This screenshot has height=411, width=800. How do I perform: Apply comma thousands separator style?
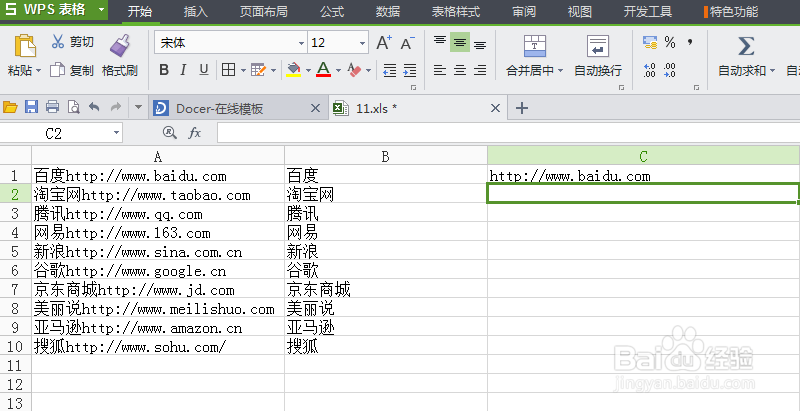[x=690, y=42]
